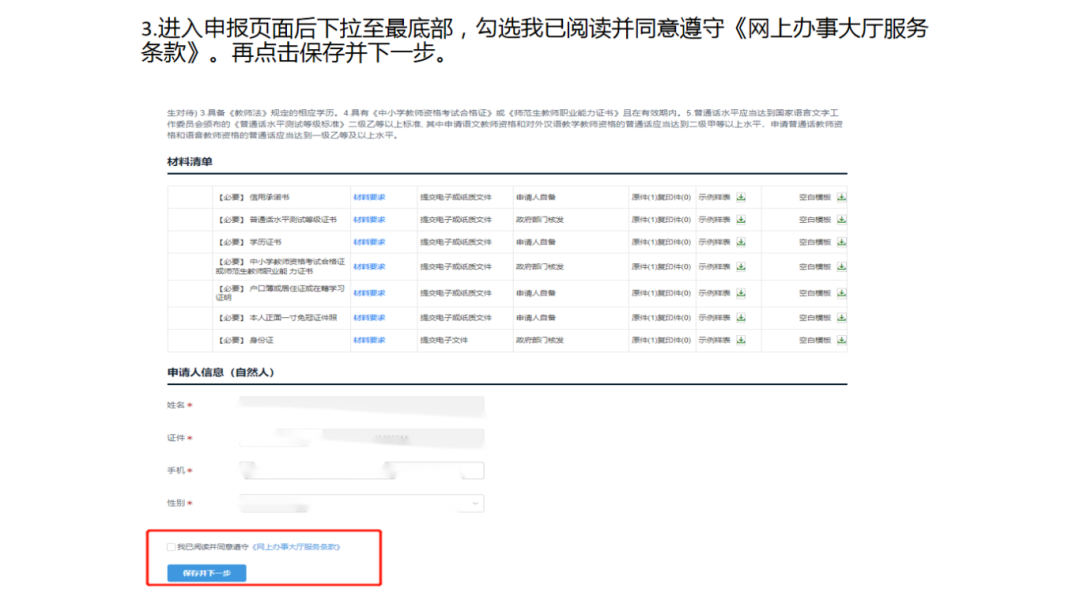Image resolution: width=1080 pixels, height=604 pixels.
Task: Click 保存并下一步 button
Action: pos(207,573)
